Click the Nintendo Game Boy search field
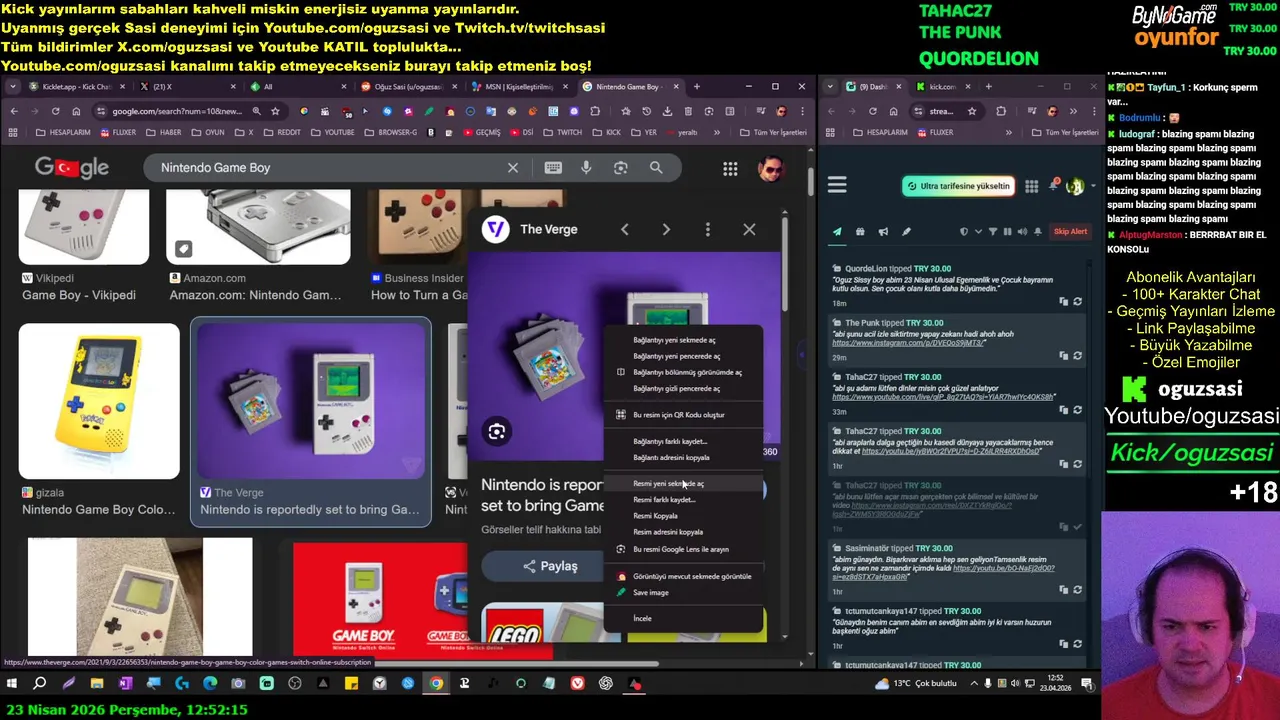Image resolution: width=1280 pixels, height=720 pixels. click(x=330, y=168)
